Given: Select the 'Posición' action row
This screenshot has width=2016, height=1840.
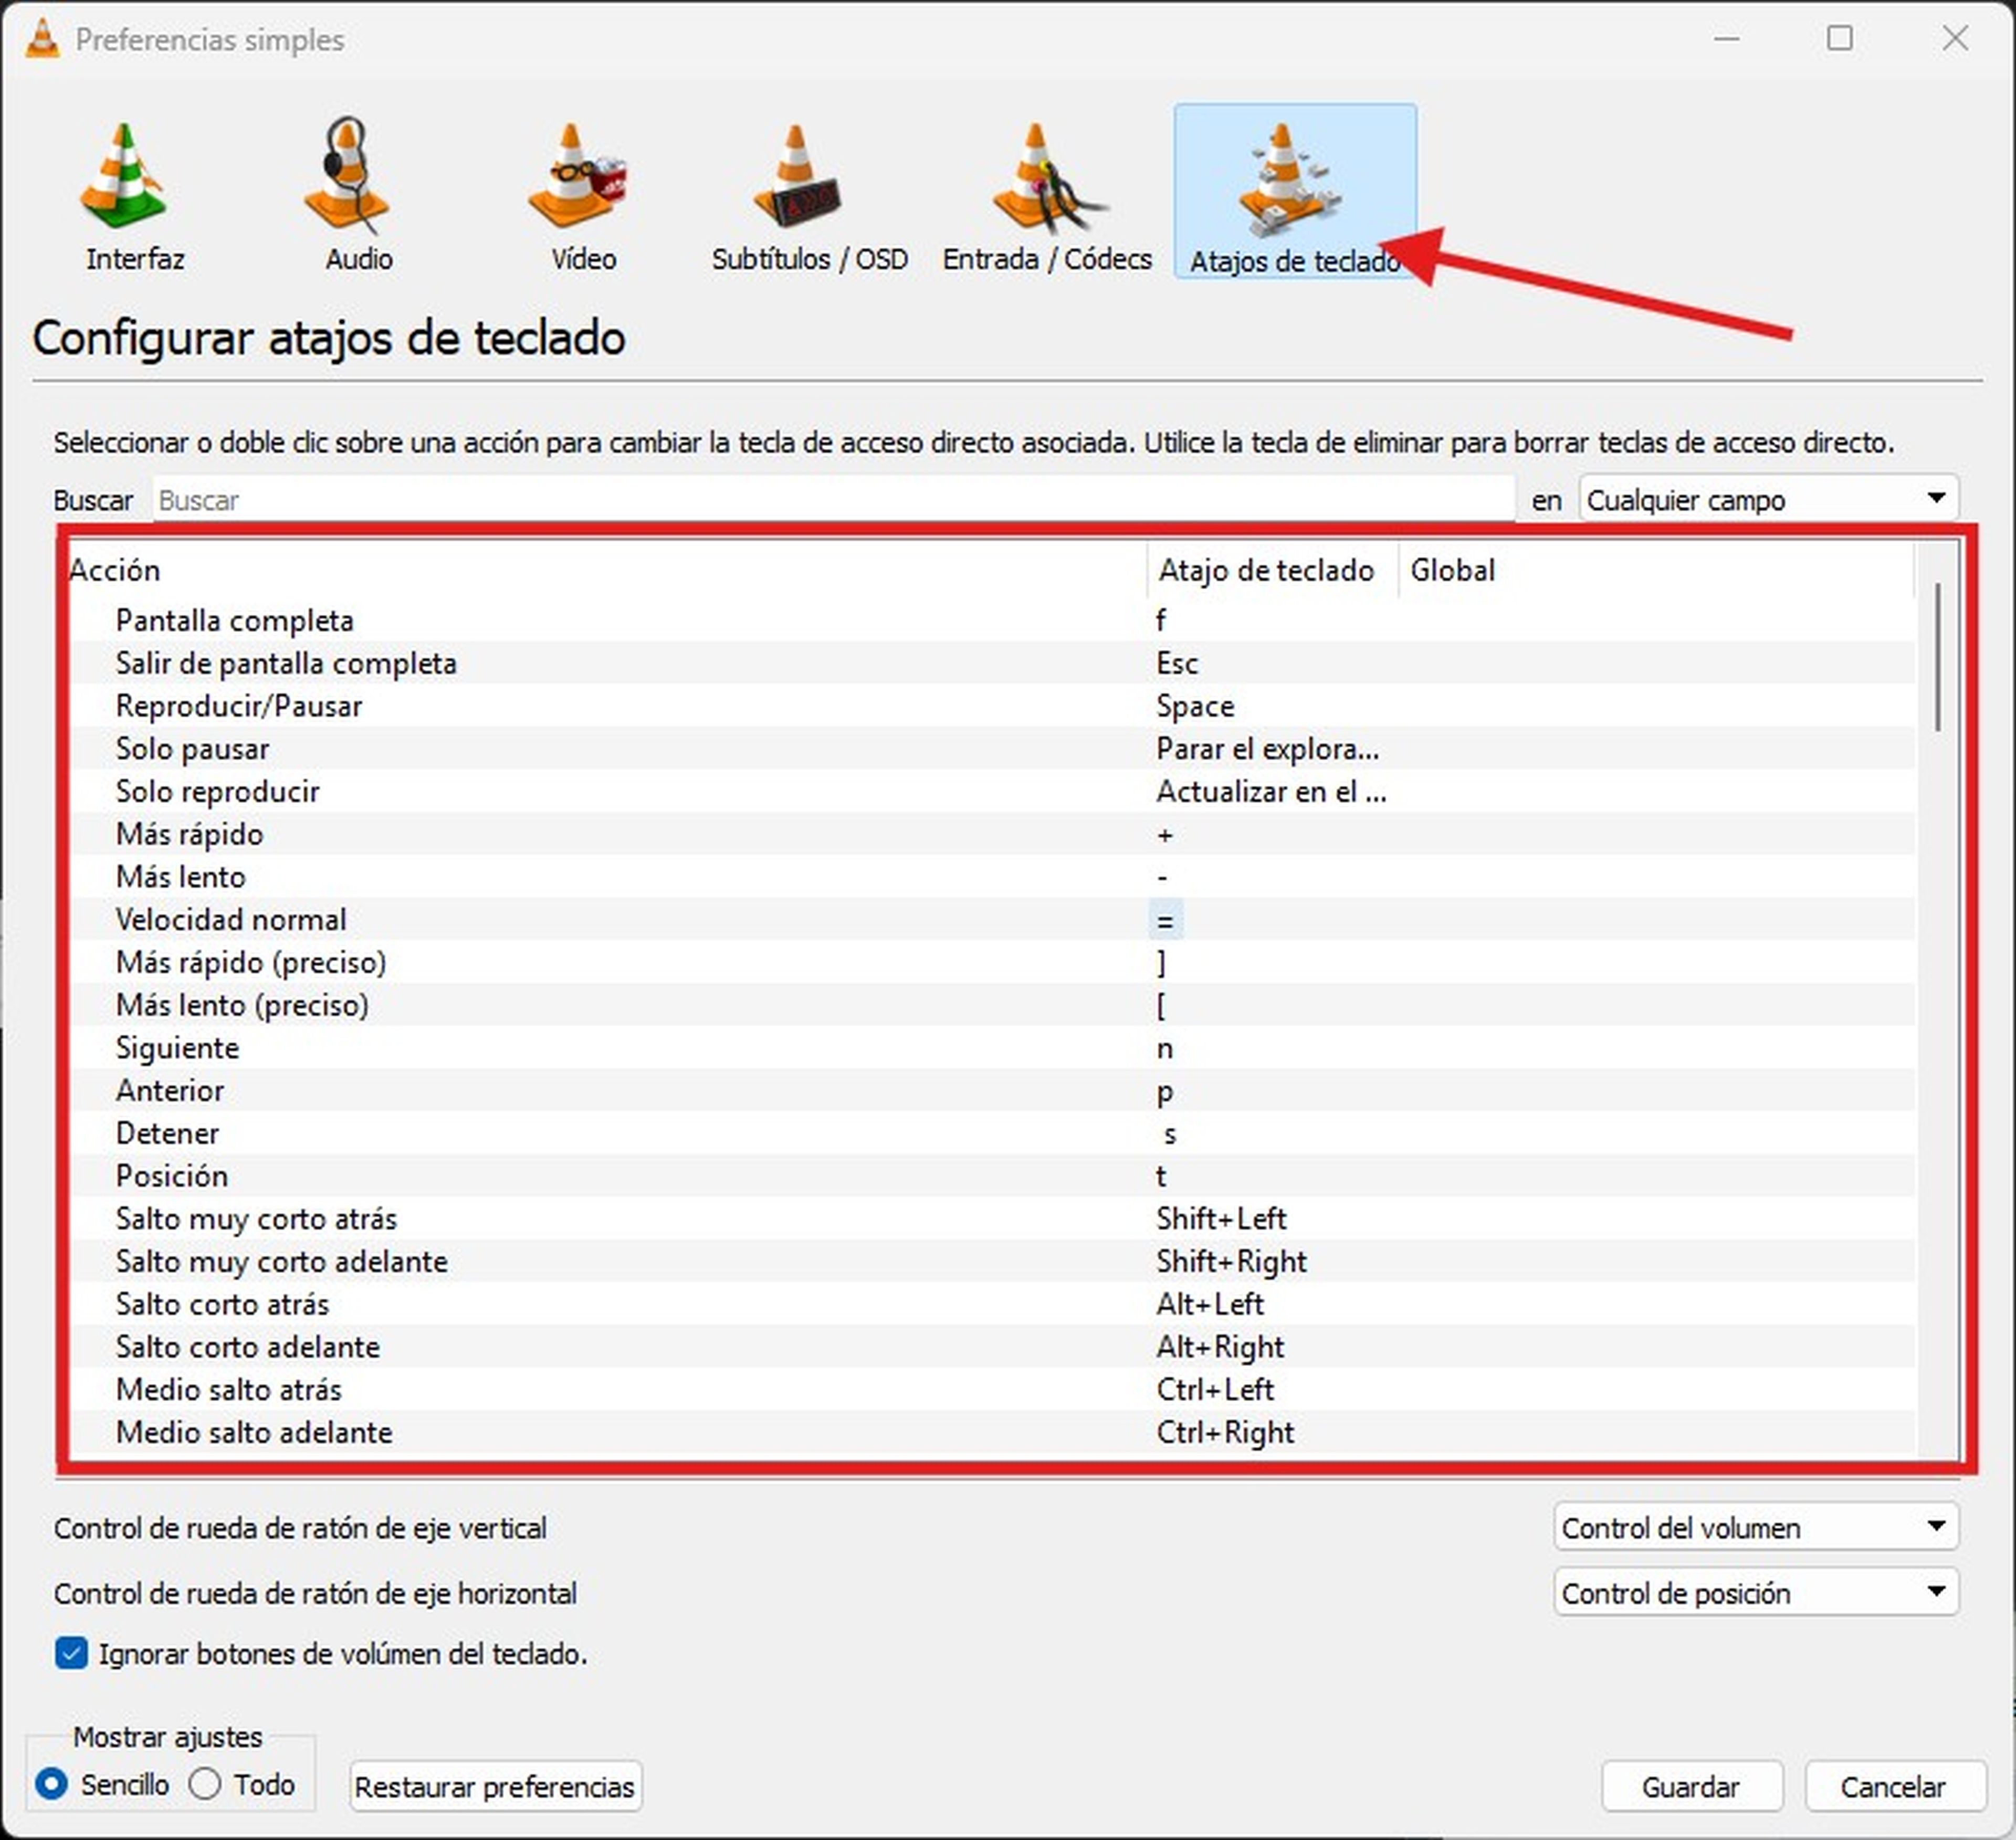Looking at the screenshot, I should click(x=992, y=1175).
